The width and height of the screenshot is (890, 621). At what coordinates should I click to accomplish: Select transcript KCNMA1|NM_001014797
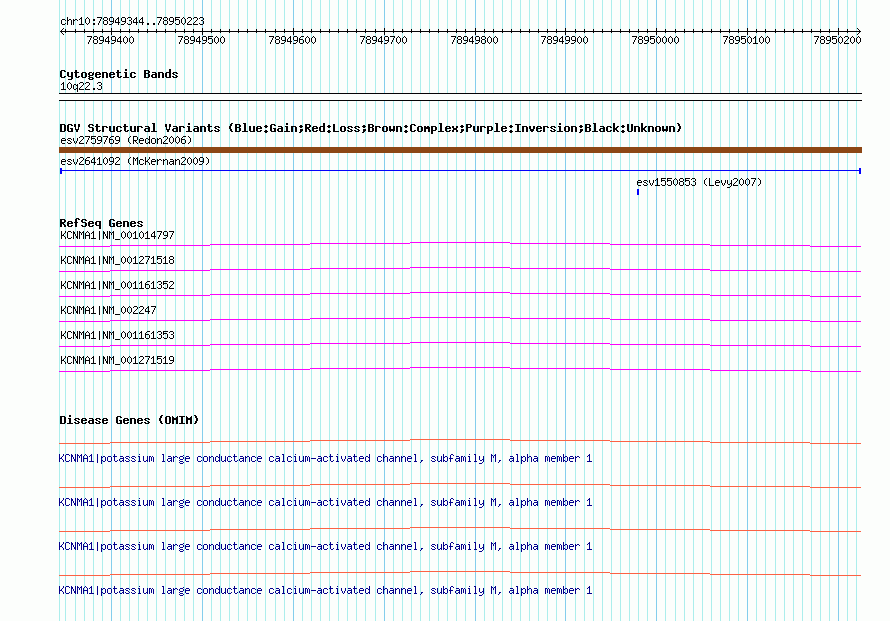pos(117,235)
